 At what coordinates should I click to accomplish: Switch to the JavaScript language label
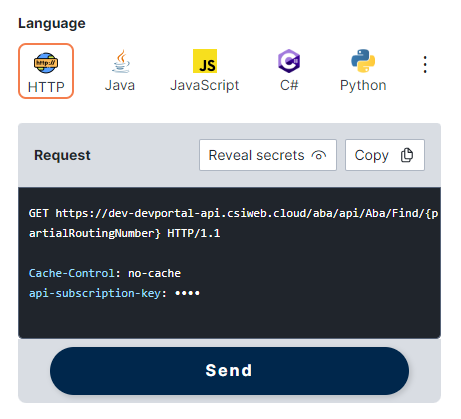[x=205, y=85]
